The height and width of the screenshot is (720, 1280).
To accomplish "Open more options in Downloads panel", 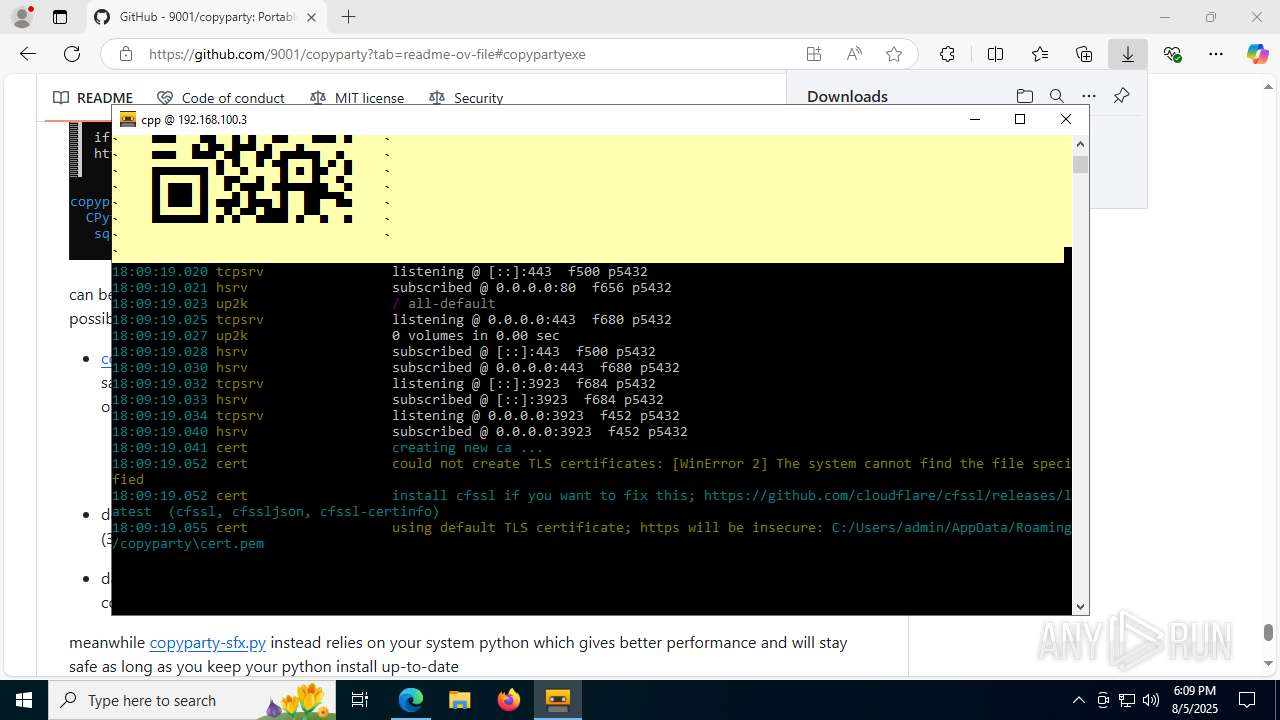I will (1088, 96).
